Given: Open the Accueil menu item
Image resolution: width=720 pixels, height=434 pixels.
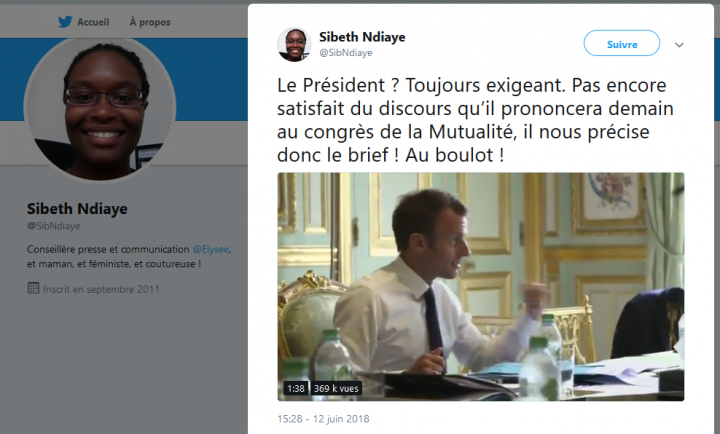Looking at the screenshot, I should pos(93,22).
